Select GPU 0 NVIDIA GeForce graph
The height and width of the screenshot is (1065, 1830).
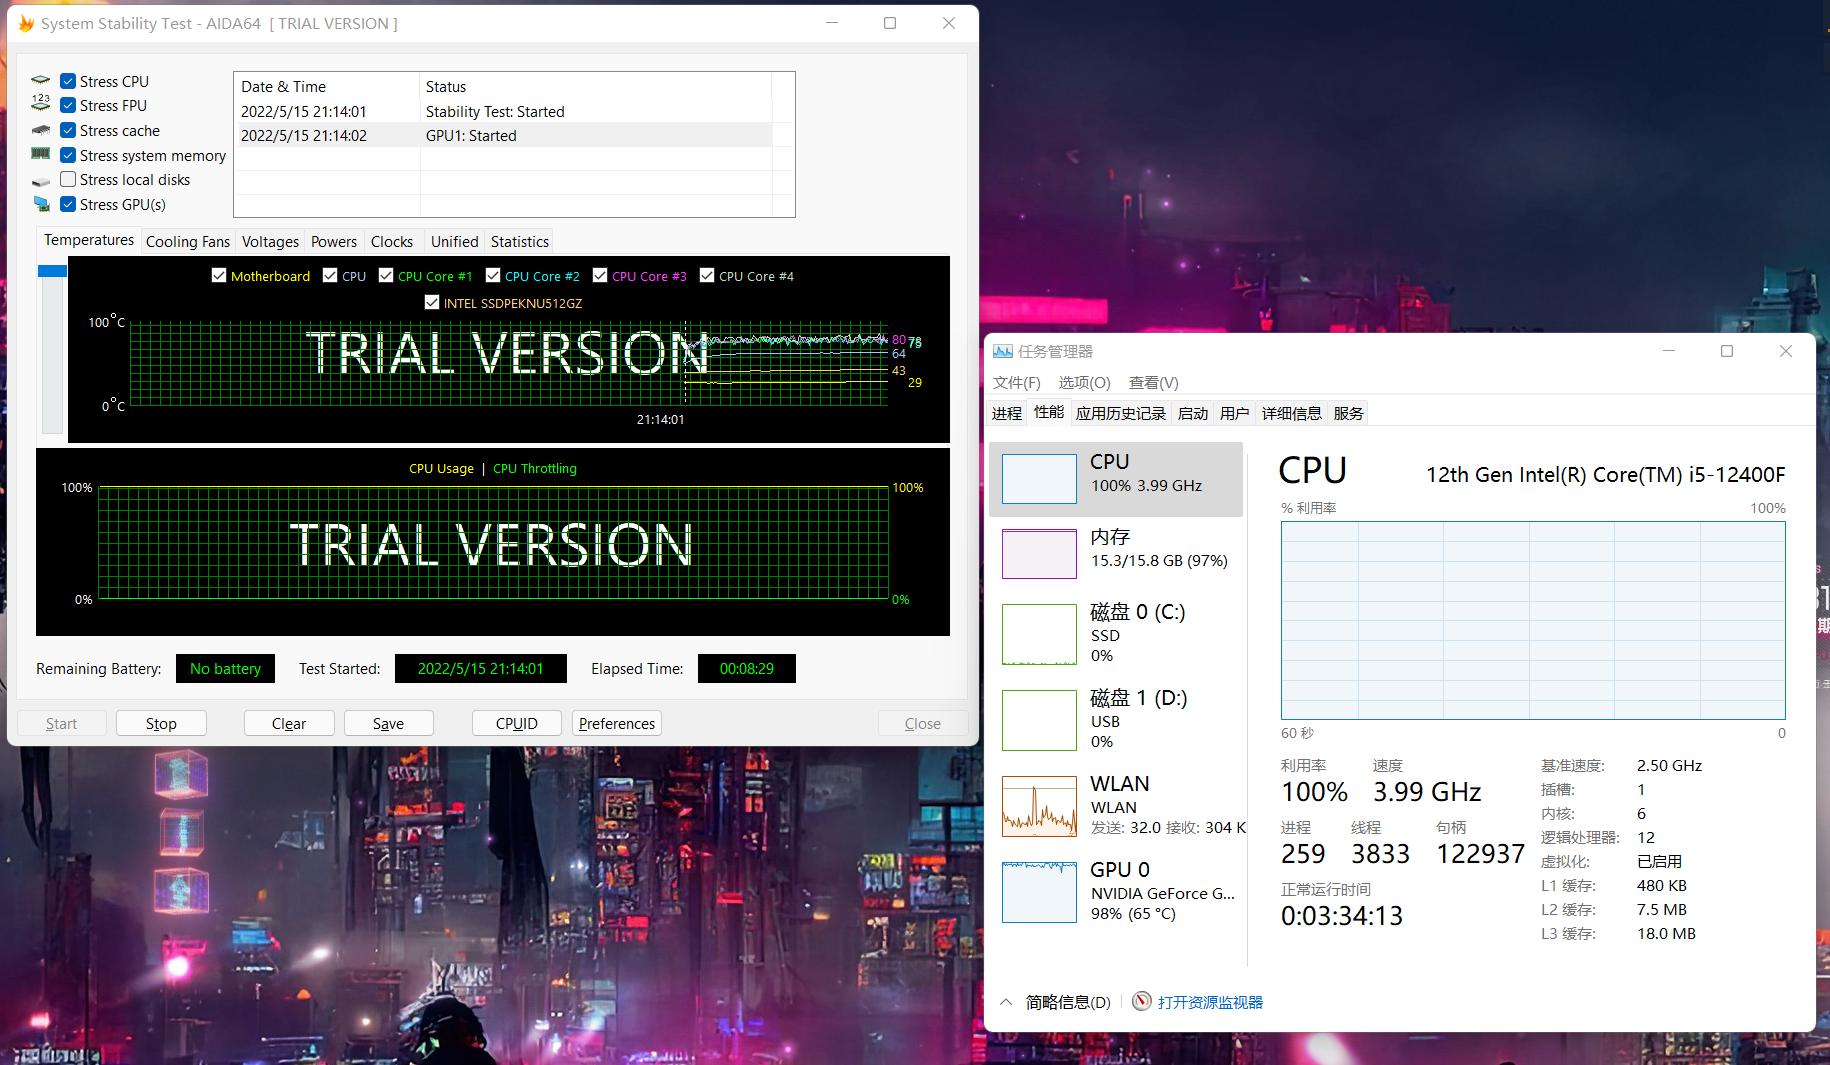coord(1039,891)
